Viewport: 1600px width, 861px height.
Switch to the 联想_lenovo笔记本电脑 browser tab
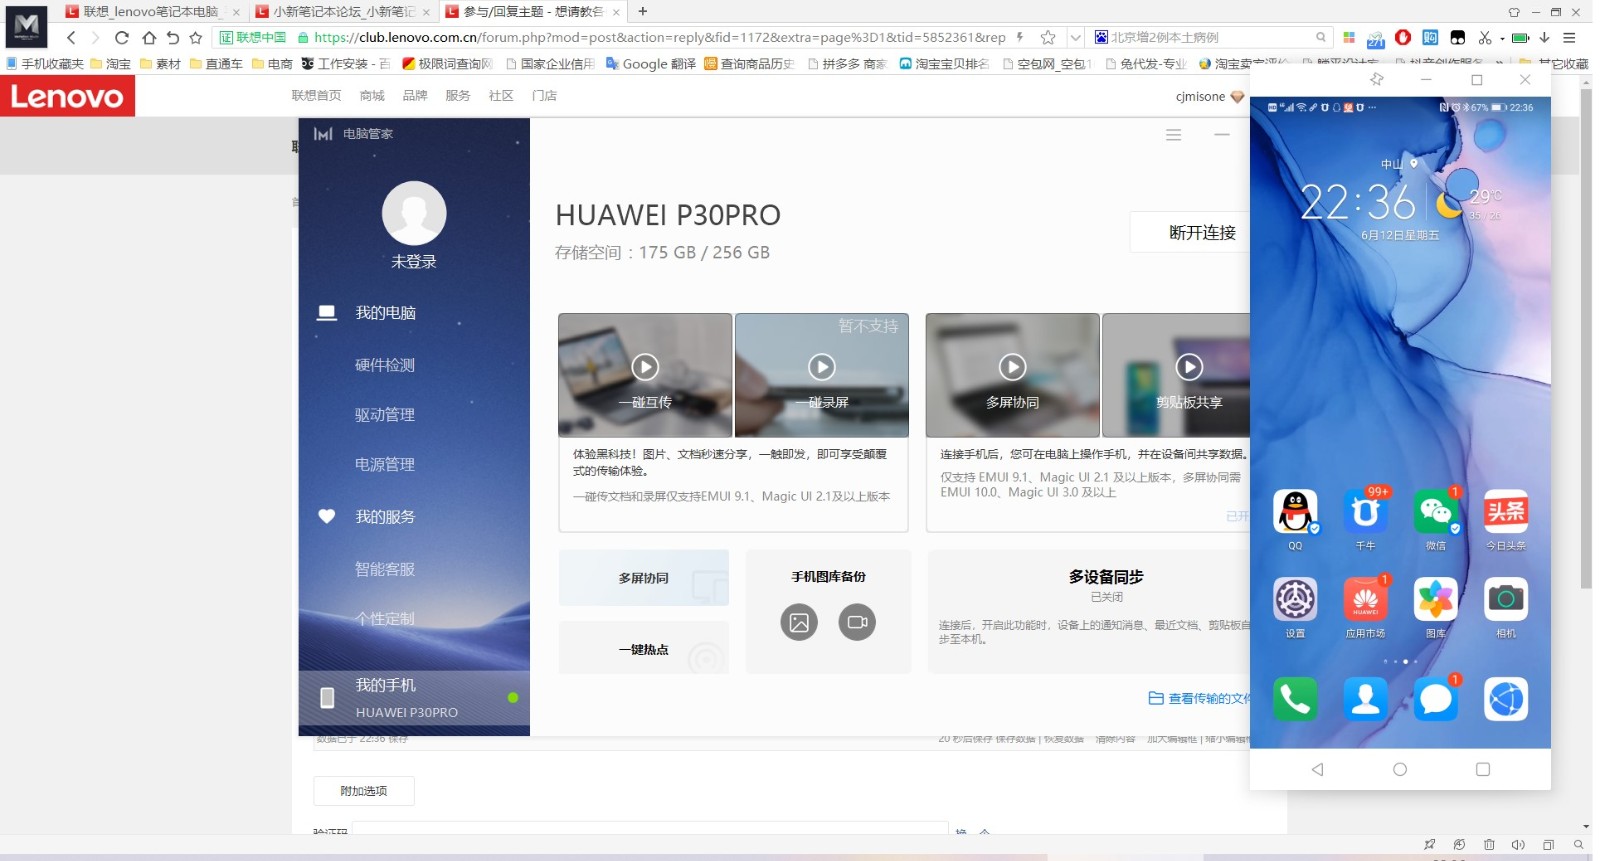point(152,12)
